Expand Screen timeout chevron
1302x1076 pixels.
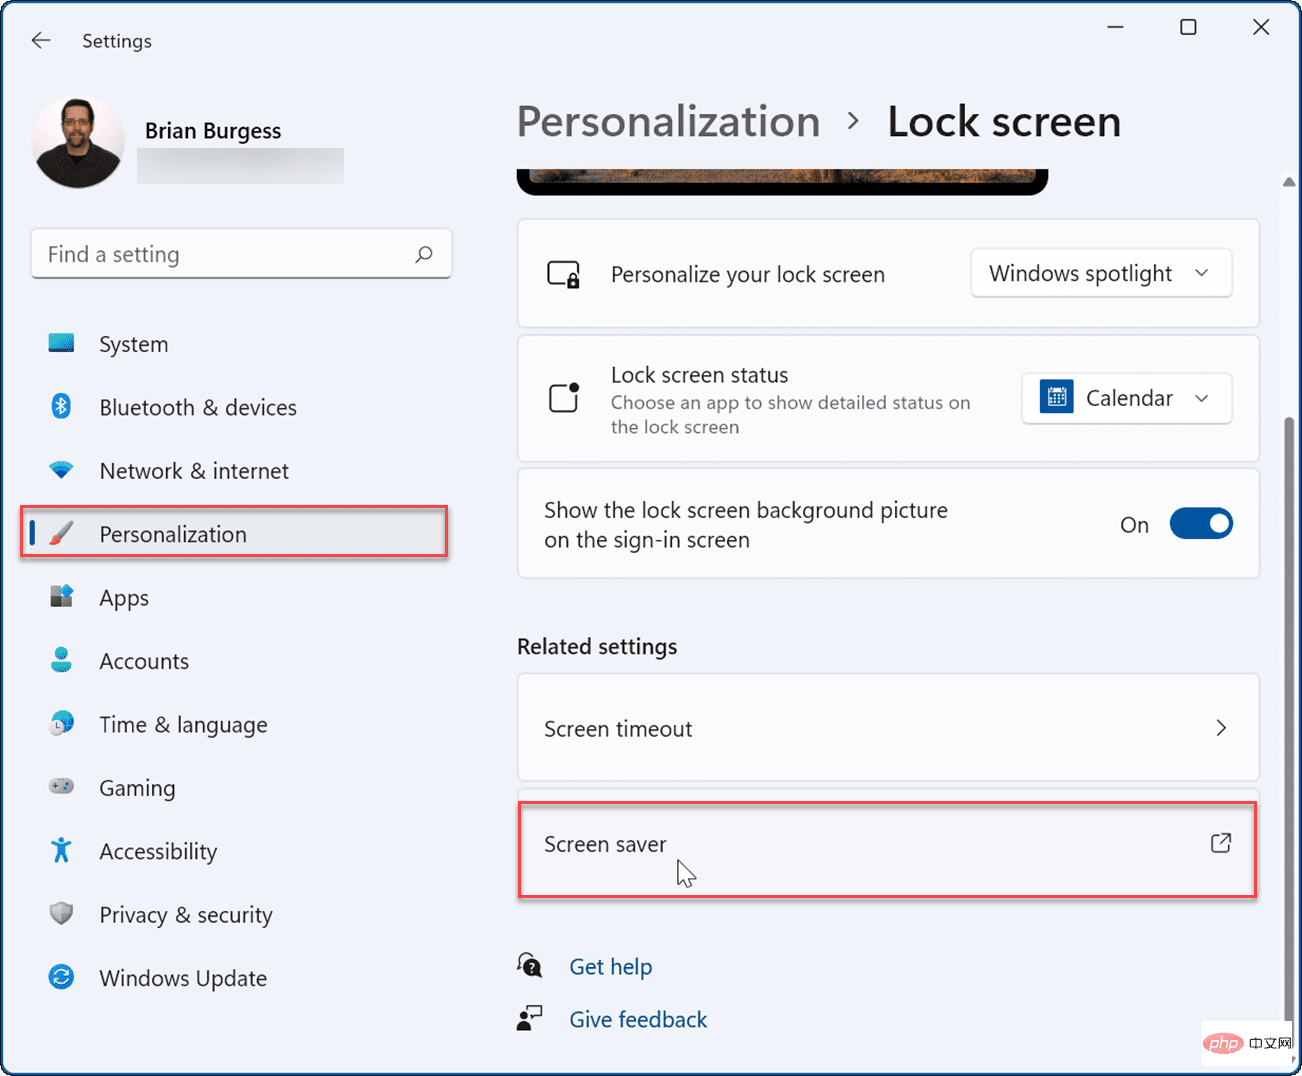1221,728
